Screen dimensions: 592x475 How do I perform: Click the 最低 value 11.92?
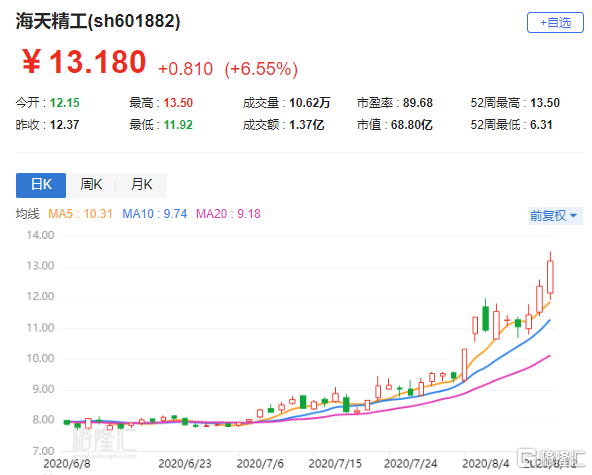[x=178, y=125]
